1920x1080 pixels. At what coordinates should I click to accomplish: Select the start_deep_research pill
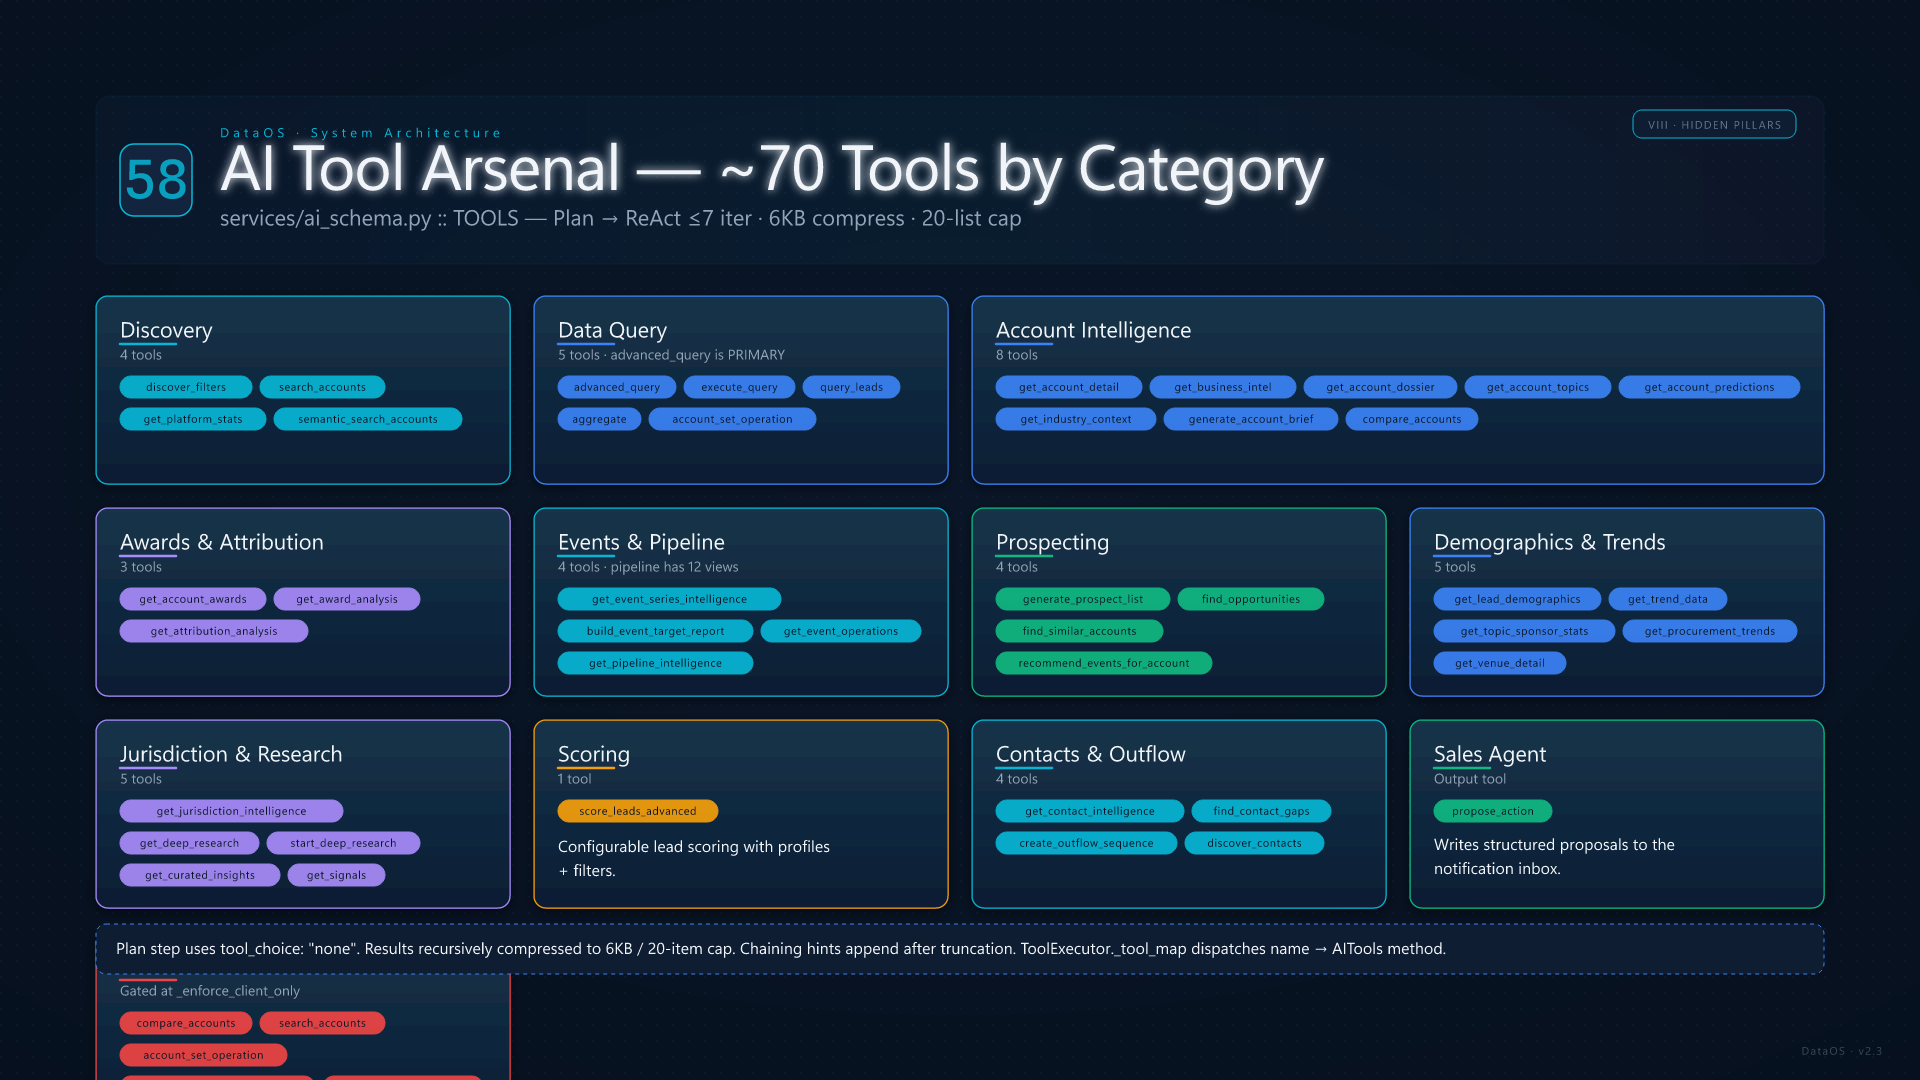click(343, 843)
